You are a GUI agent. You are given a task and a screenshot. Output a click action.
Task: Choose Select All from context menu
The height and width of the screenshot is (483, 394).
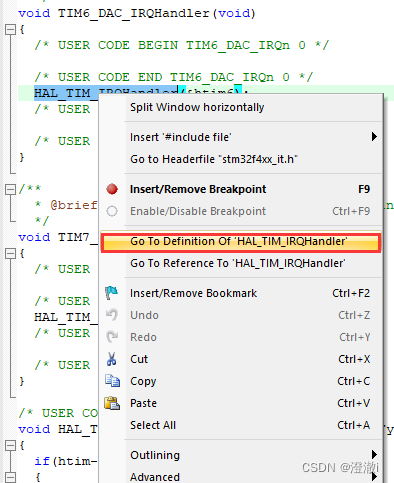[x=241, y=425]
